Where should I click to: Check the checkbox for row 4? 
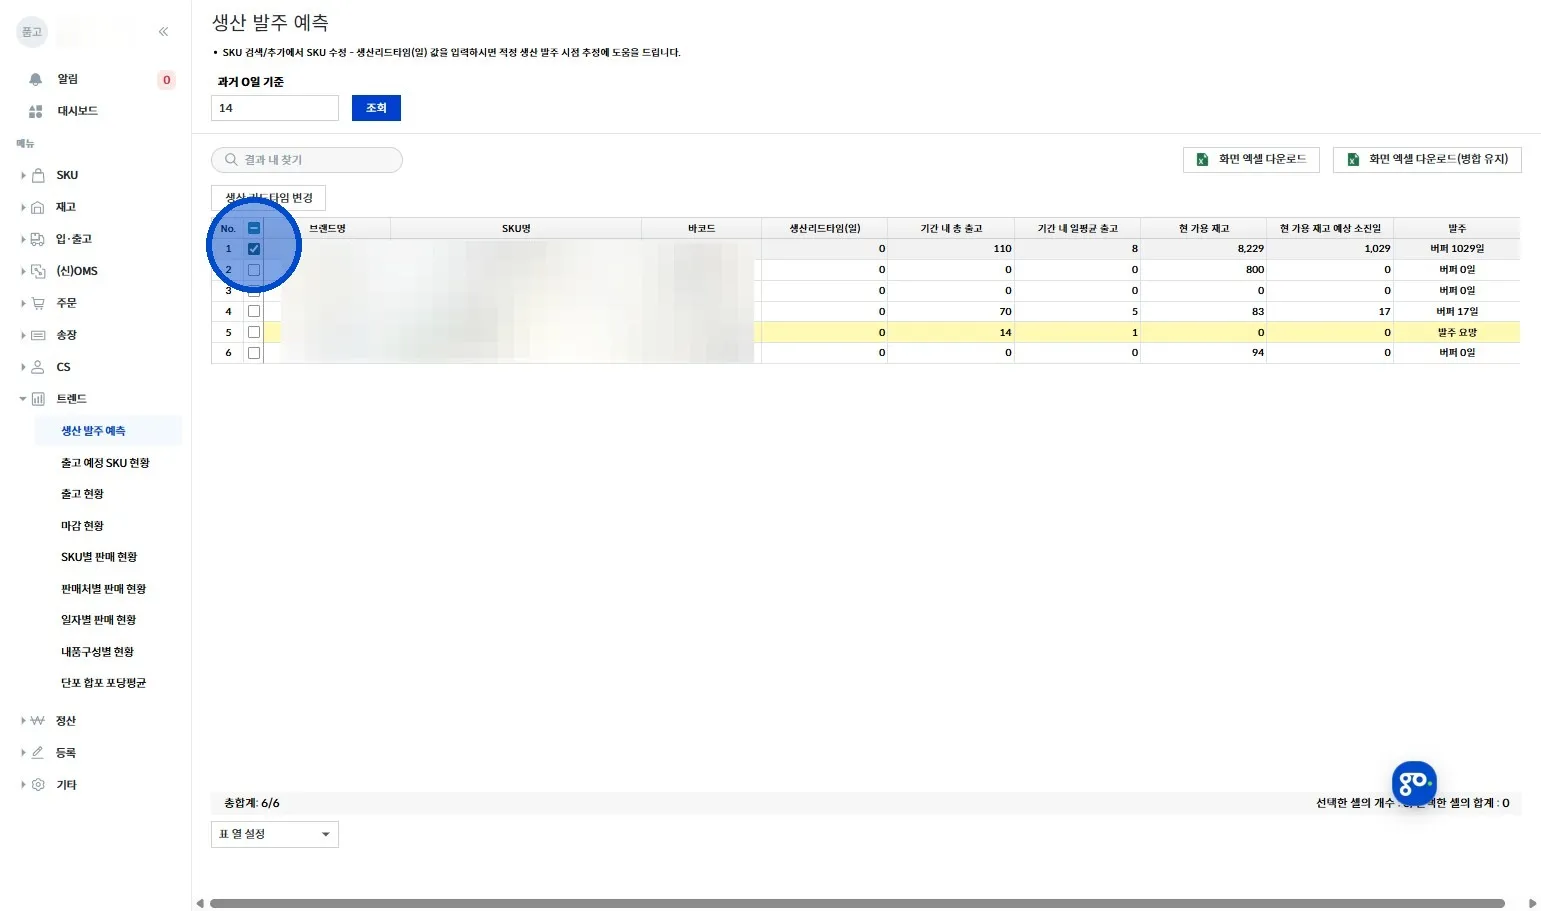[x=254, y=311]
